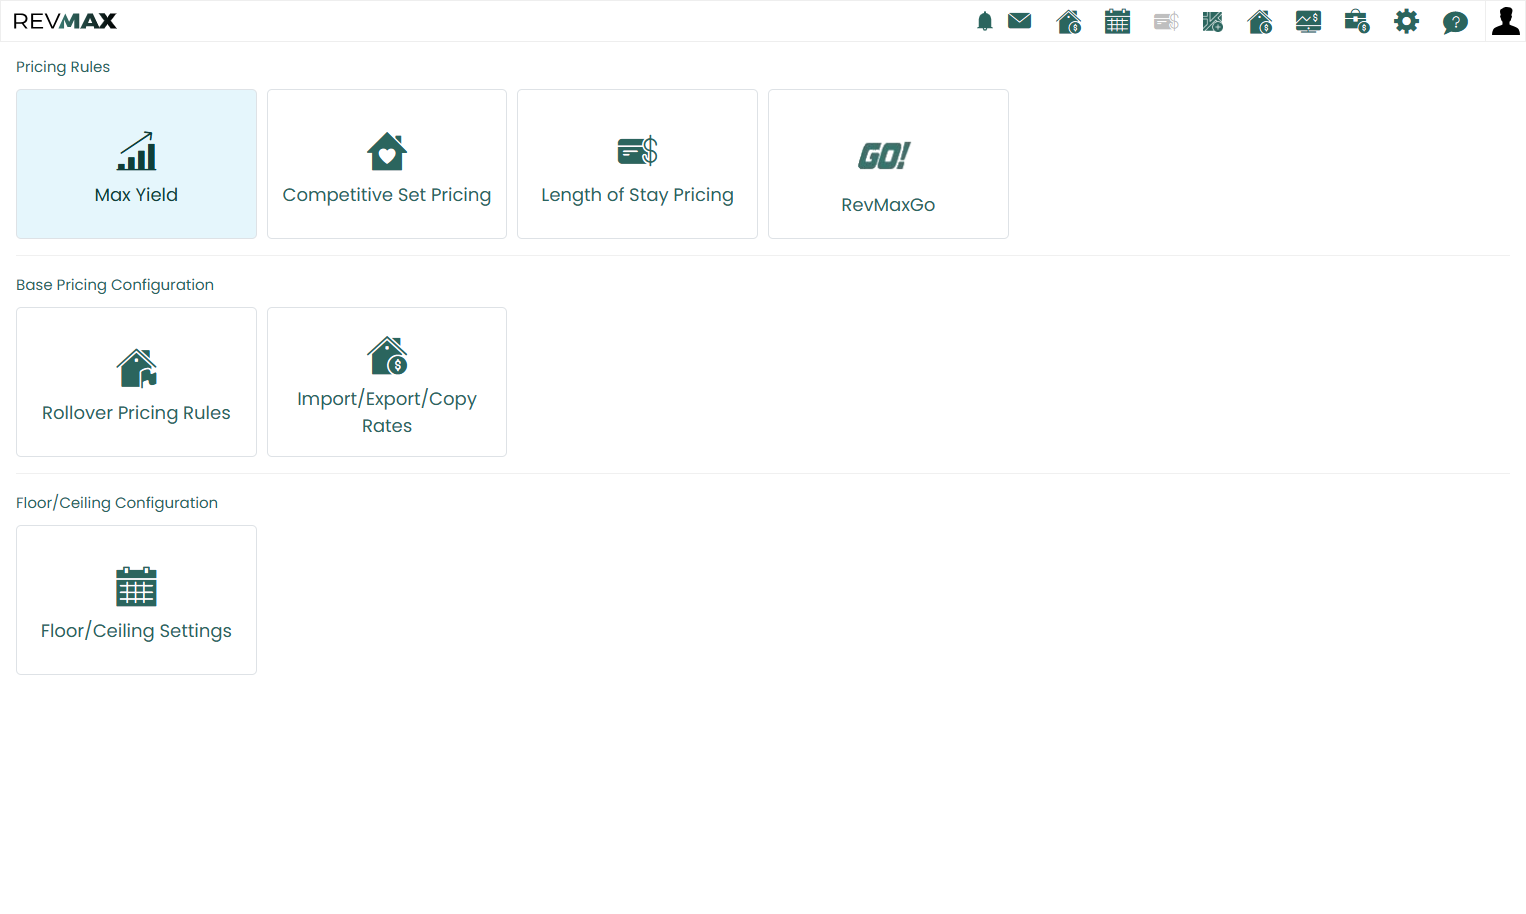Click the 'Pricing Rules' section heading
Image resolution: width=1526 pixels, height=914 pixels.
(63, 67)
